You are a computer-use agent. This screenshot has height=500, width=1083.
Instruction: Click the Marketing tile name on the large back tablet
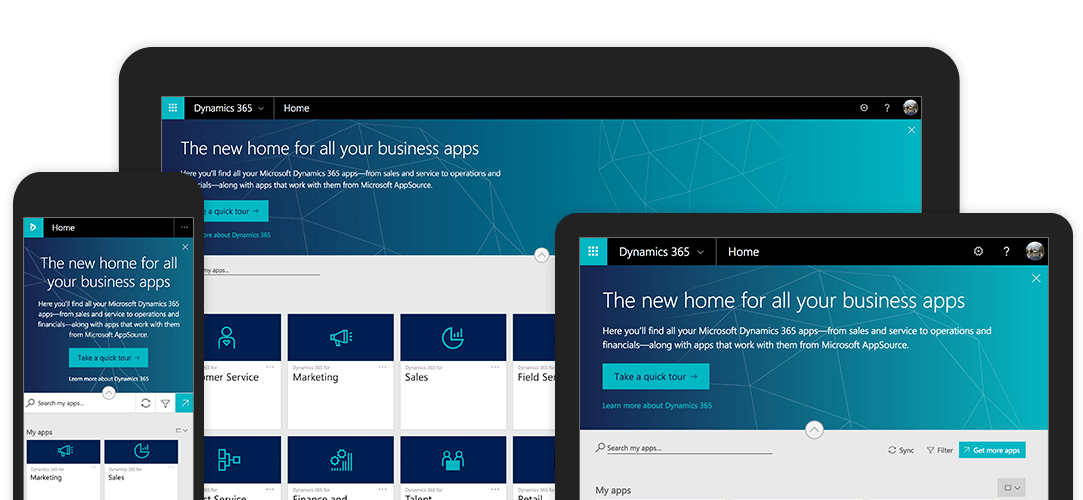[316, 378]
